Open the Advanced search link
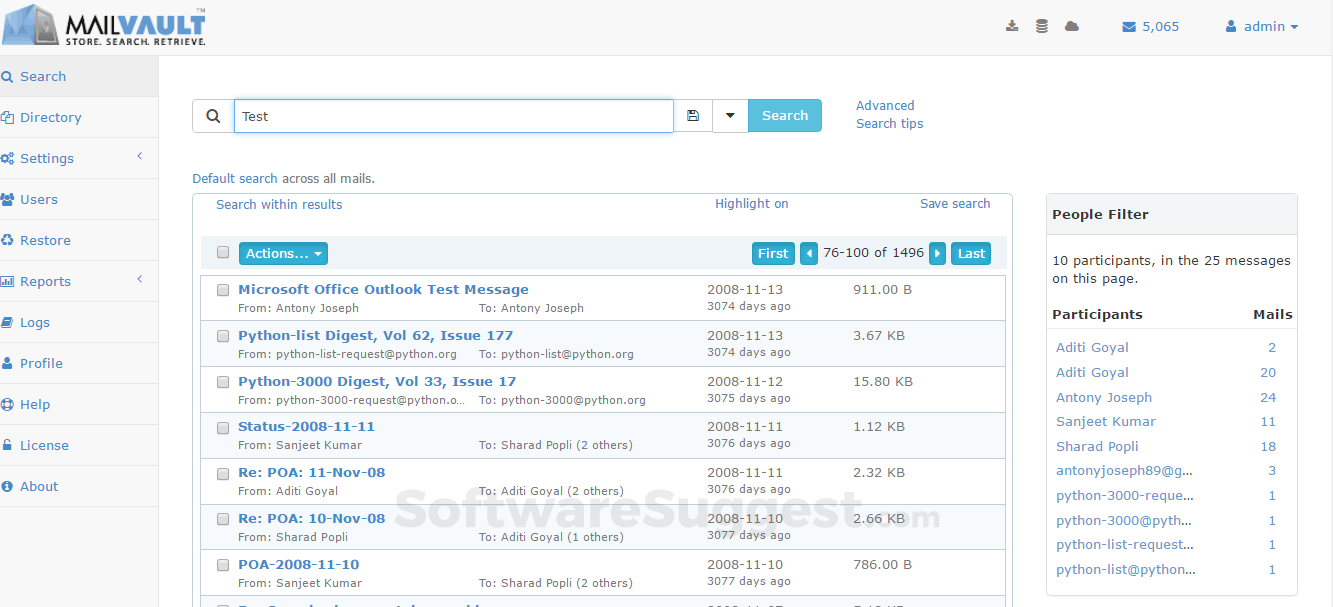Image resolution: width=1333 pixels, height=607 pixels. 885,105
